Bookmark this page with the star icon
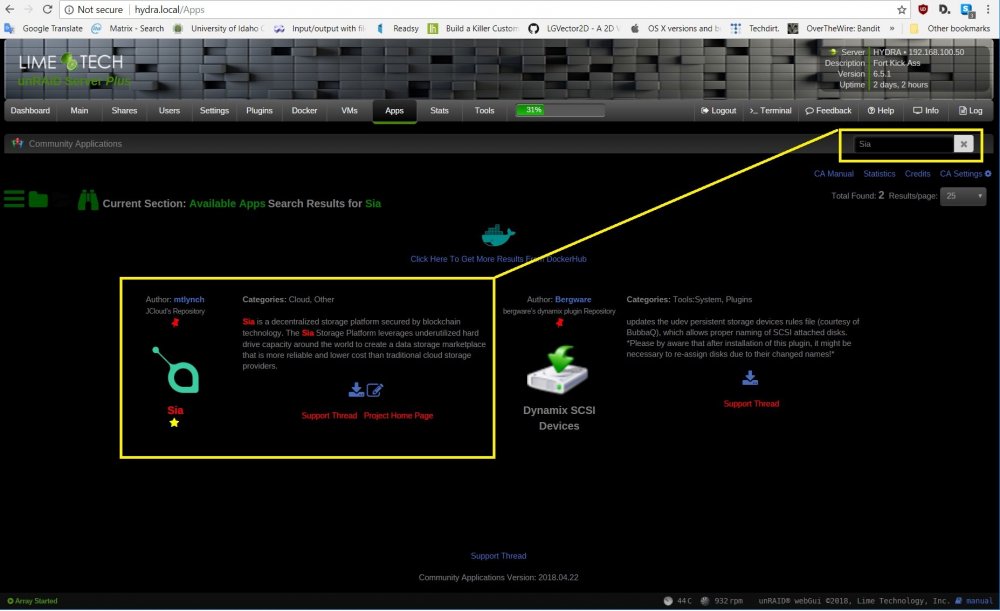The height and width of the screenshot is (611, 1000). click(902, 10)
